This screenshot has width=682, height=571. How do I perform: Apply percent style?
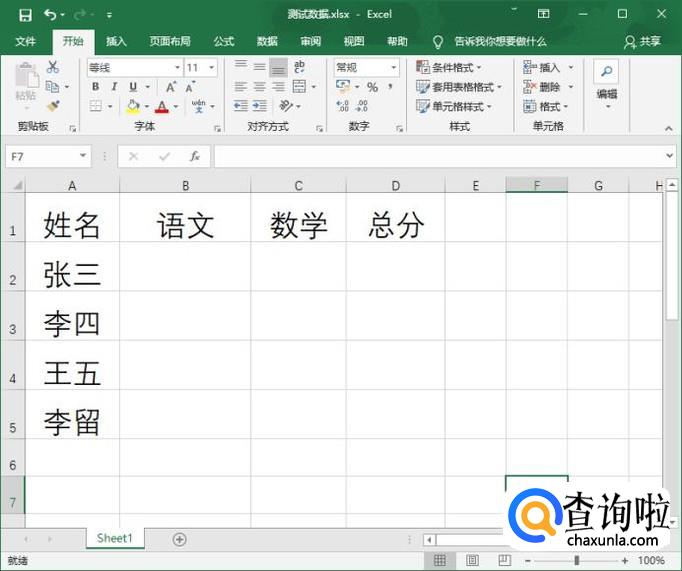point(372,87)
